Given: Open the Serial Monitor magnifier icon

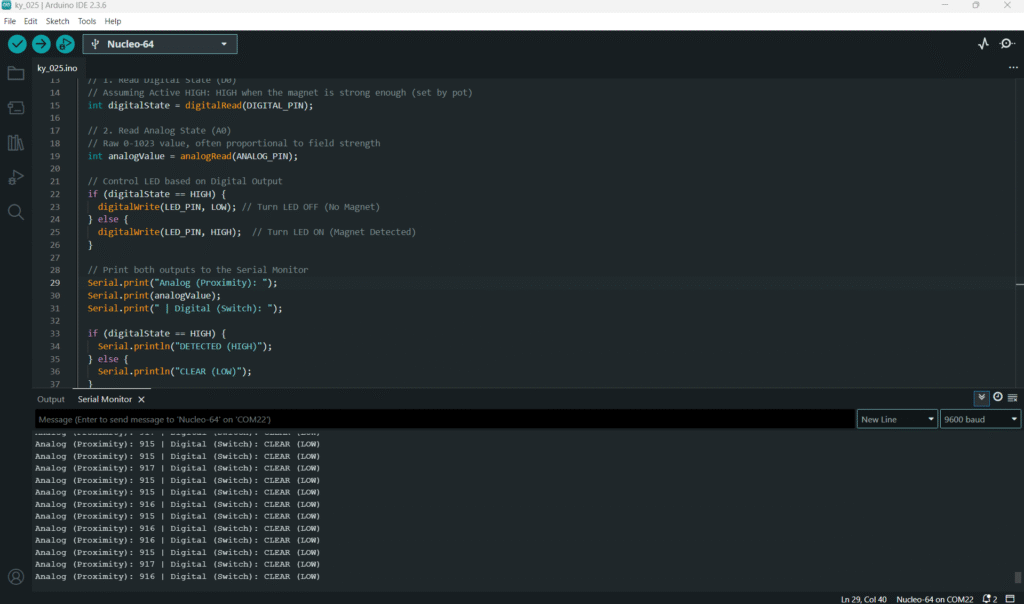Looking at the screenshot, I should click(1006, 44).
